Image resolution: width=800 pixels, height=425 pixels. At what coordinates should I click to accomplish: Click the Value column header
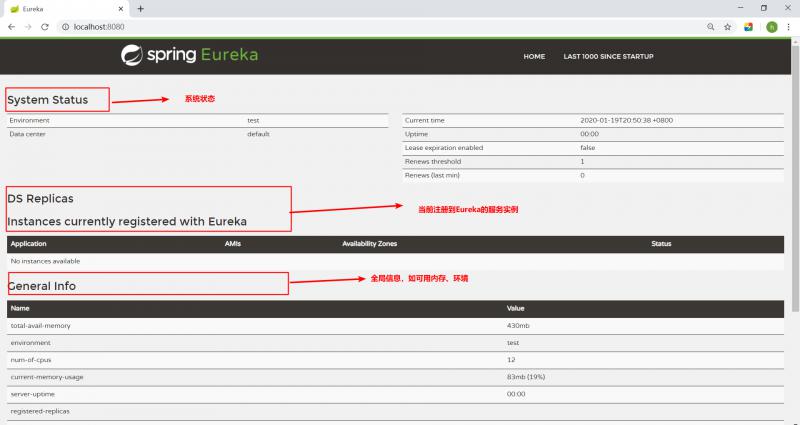coord(515,308)
